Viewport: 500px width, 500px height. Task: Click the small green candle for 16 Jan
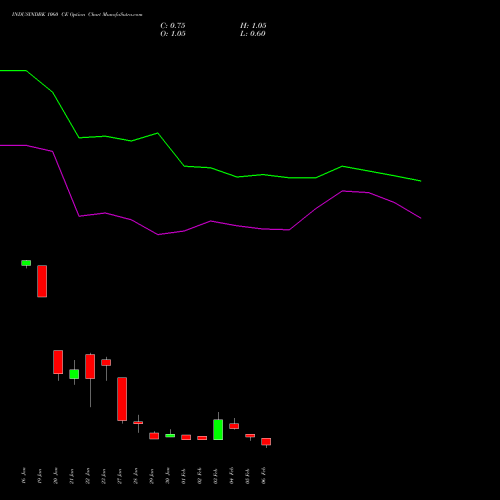pyautogui.click(x=26, y=263)
